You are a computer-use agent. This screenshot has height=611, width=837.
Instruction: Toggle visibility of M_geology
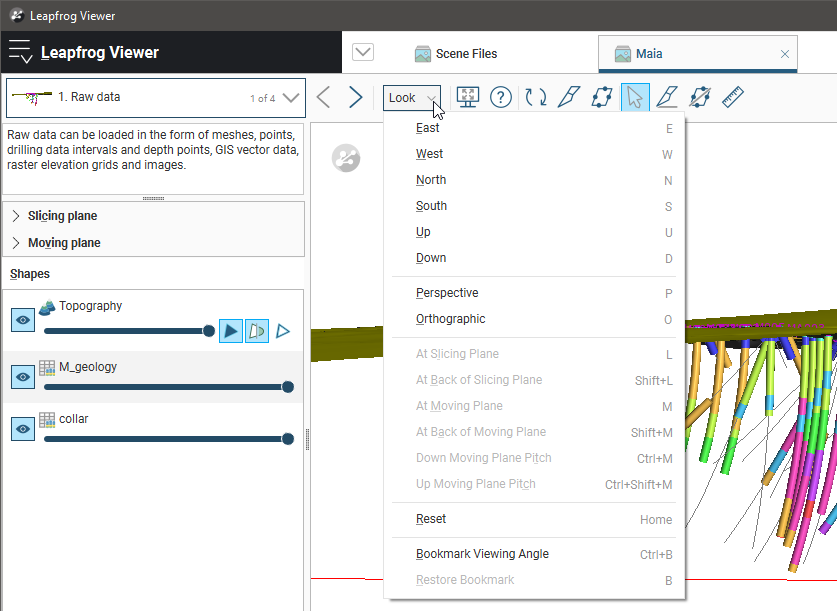click(x=23, y=377)
